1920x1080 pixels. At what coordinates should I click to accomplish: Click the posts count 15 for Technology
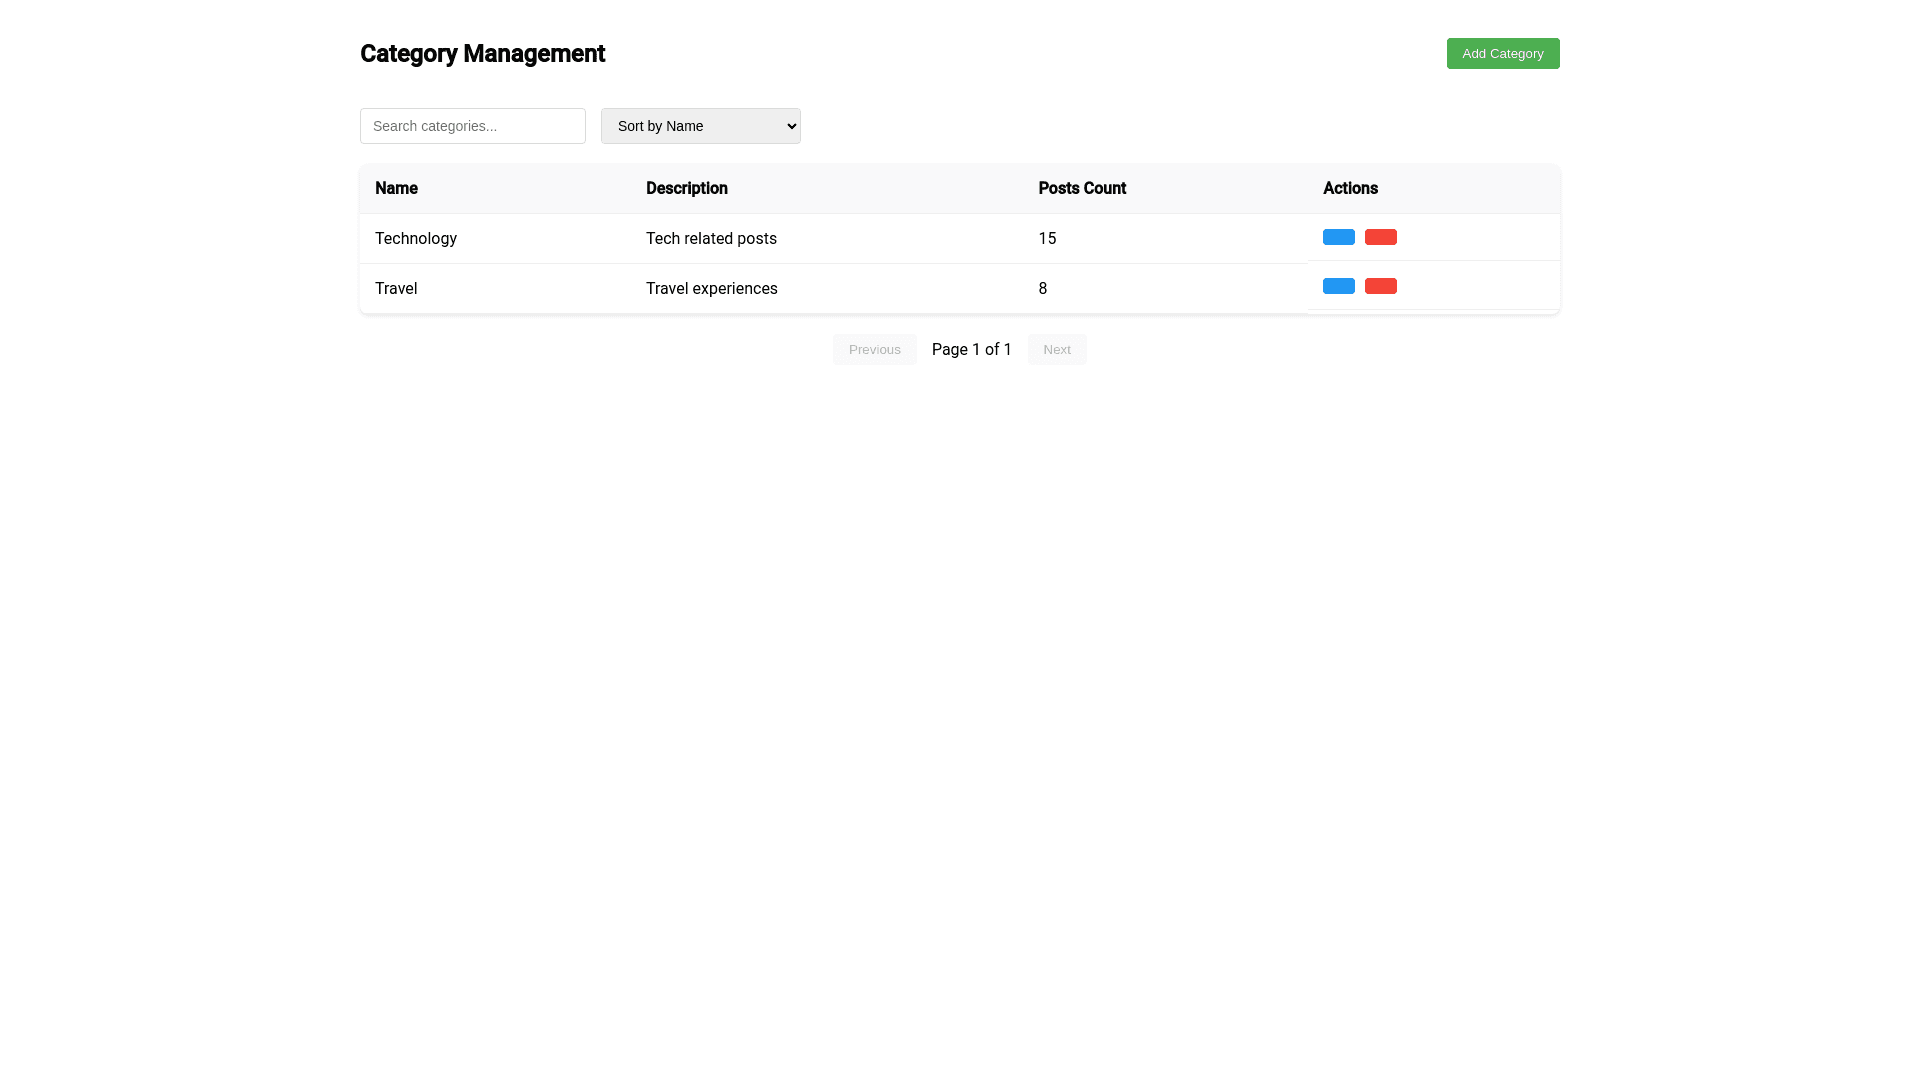tap(1047, 238)
